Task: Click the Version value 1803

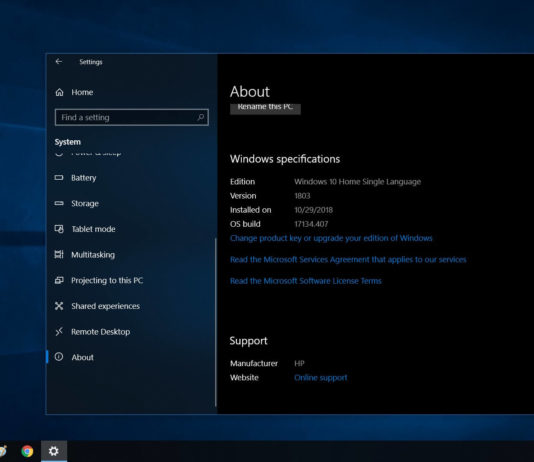Action: point(302,196)
